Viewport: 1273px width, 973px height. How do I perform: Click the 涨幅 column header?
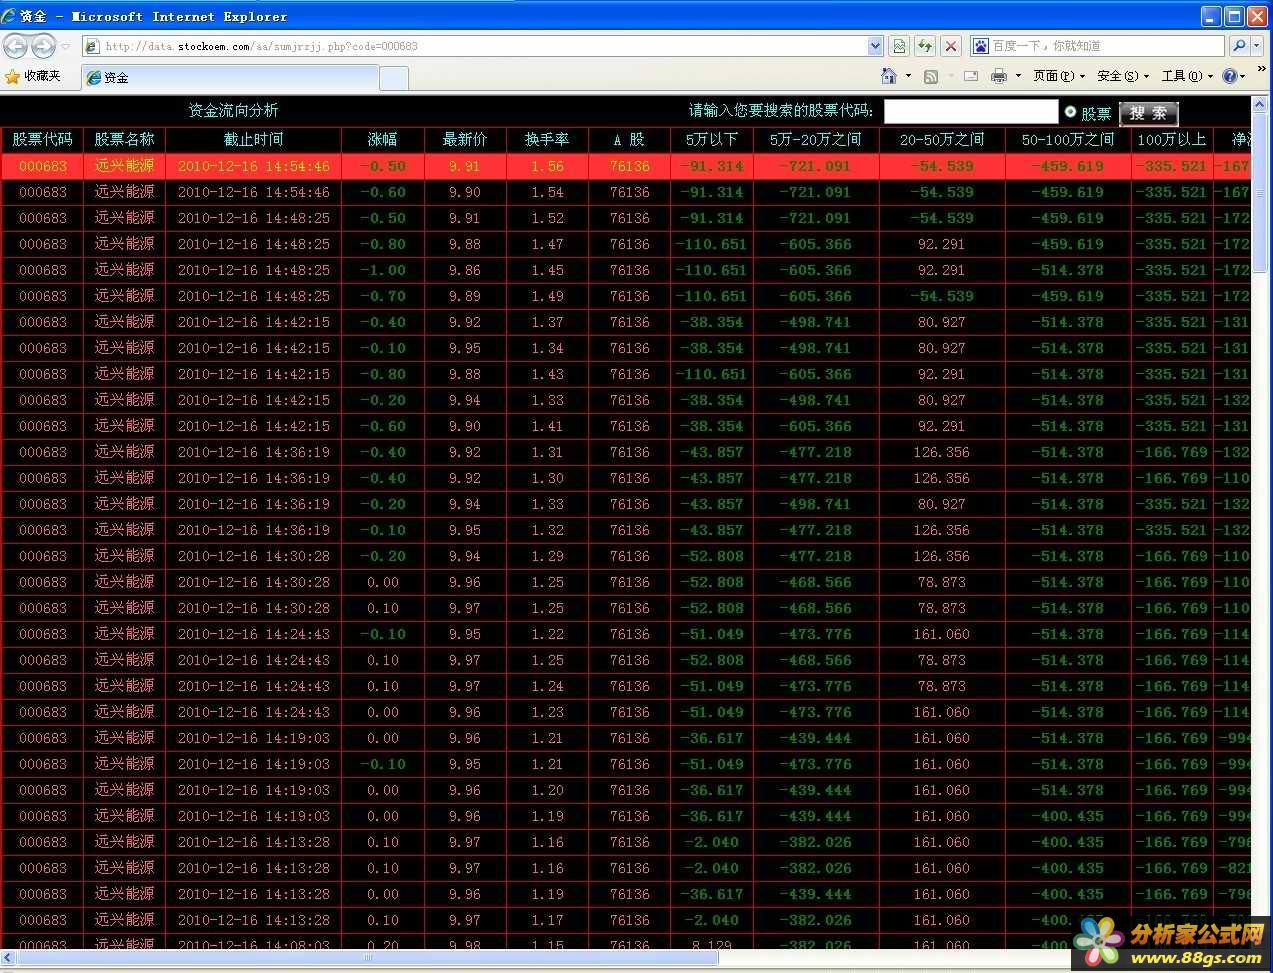[x=382, y=140]
